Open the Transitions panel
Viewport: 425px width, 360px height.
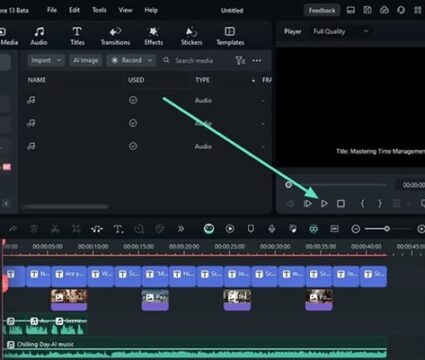[x=115, y=36]
